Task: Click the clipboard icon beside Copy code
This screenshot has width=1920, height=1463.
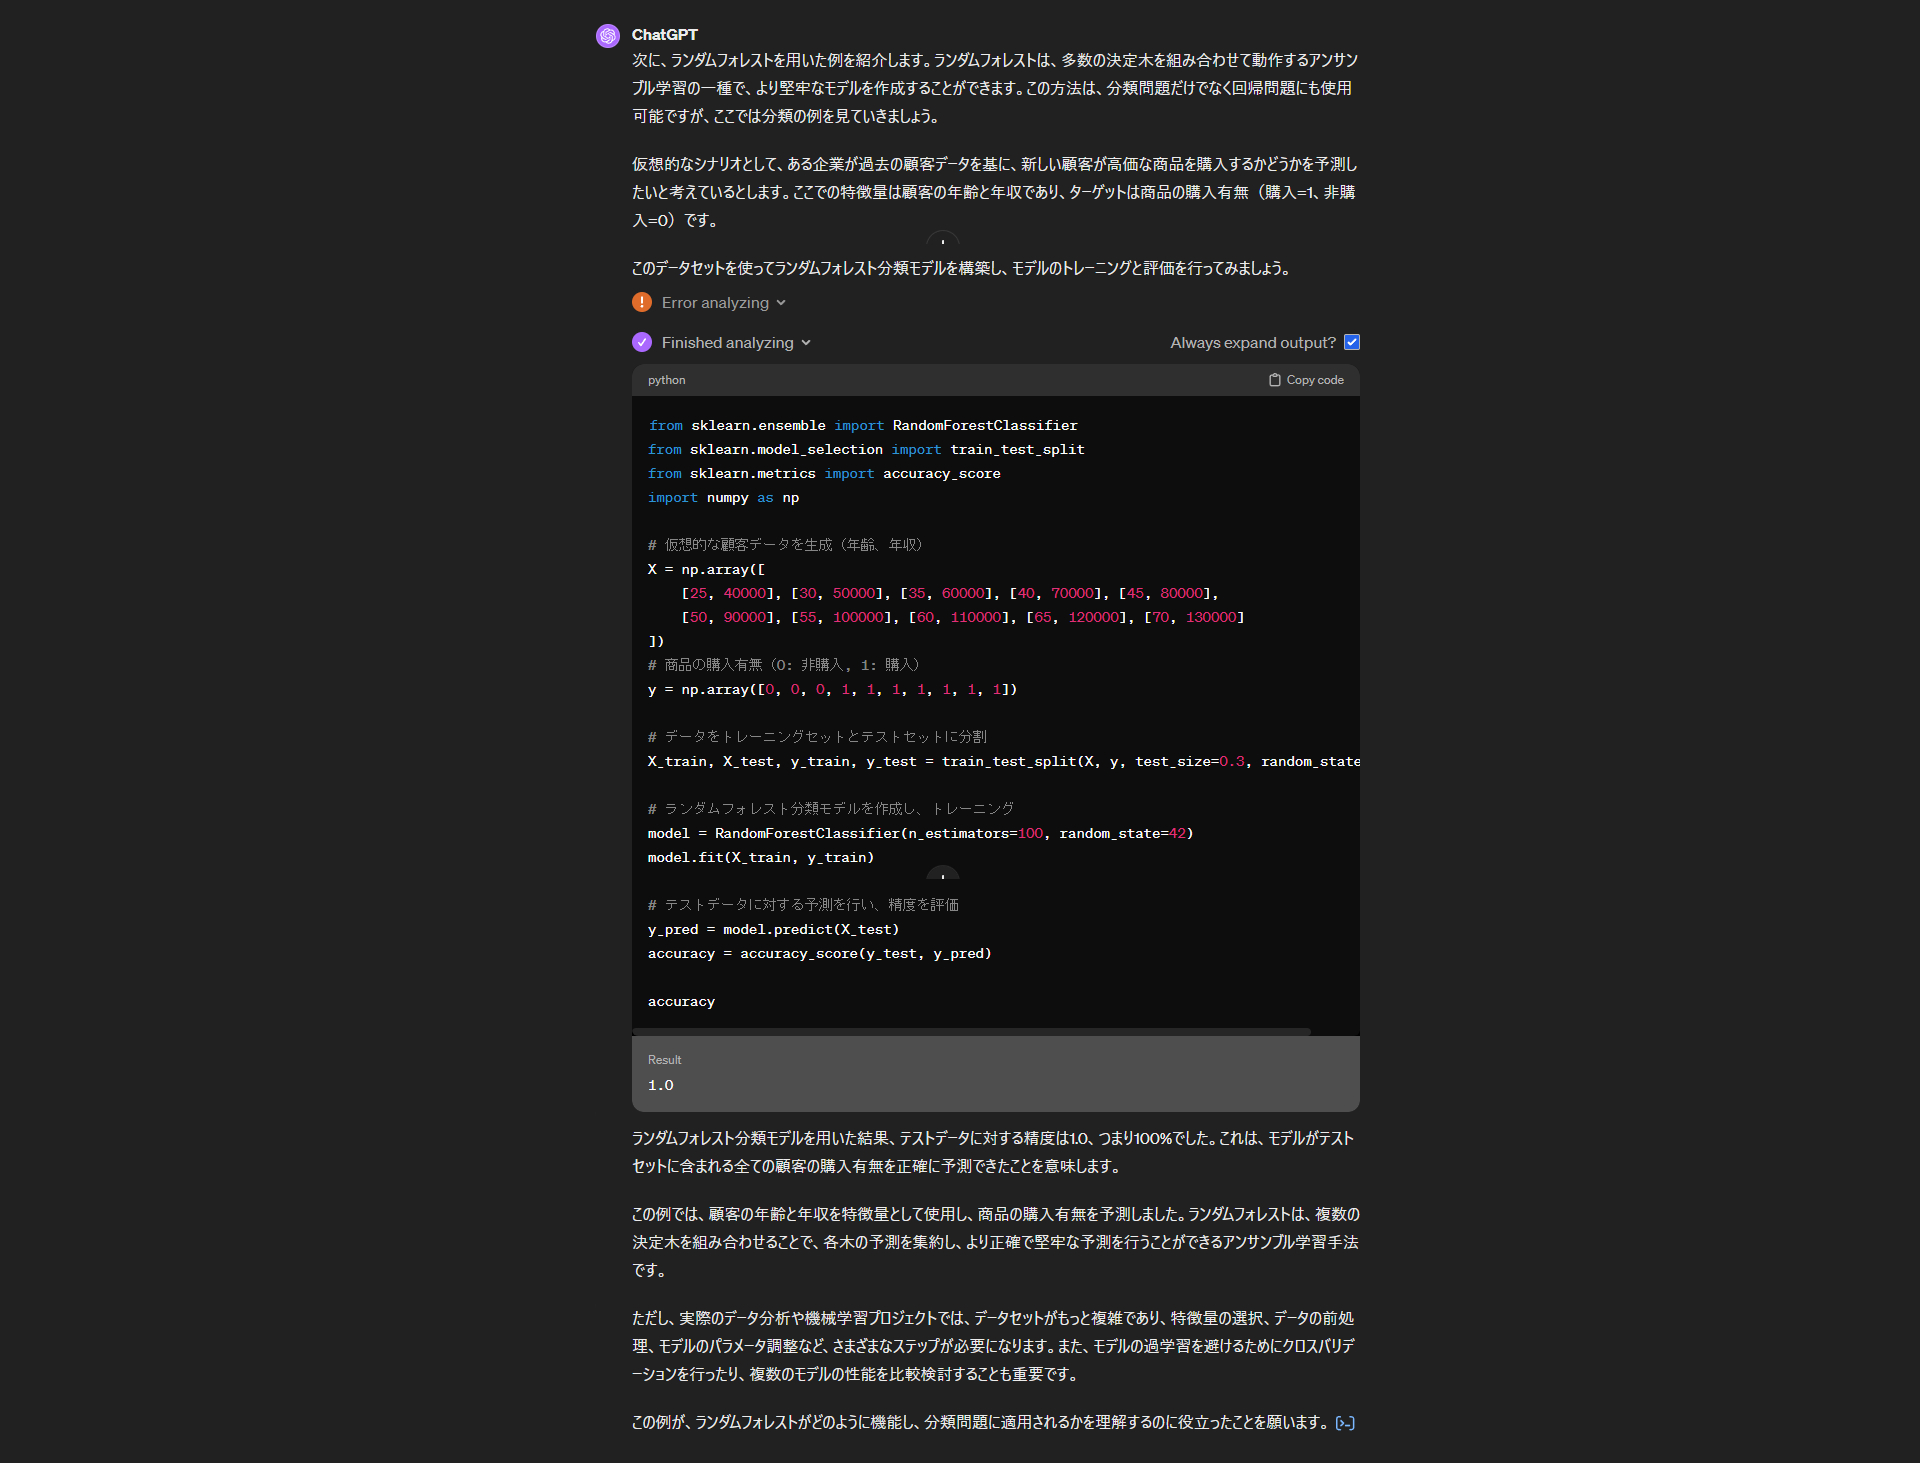Action: click(x=1274, y=380)
